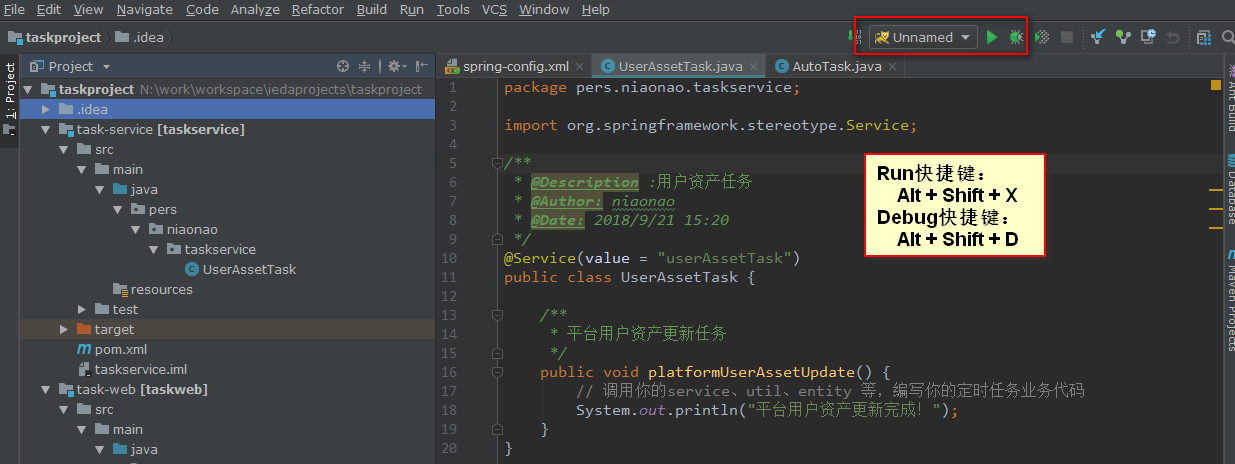Expand the target folder
This screenshot has width=1235, height=464.
click(x=65, y=329)
